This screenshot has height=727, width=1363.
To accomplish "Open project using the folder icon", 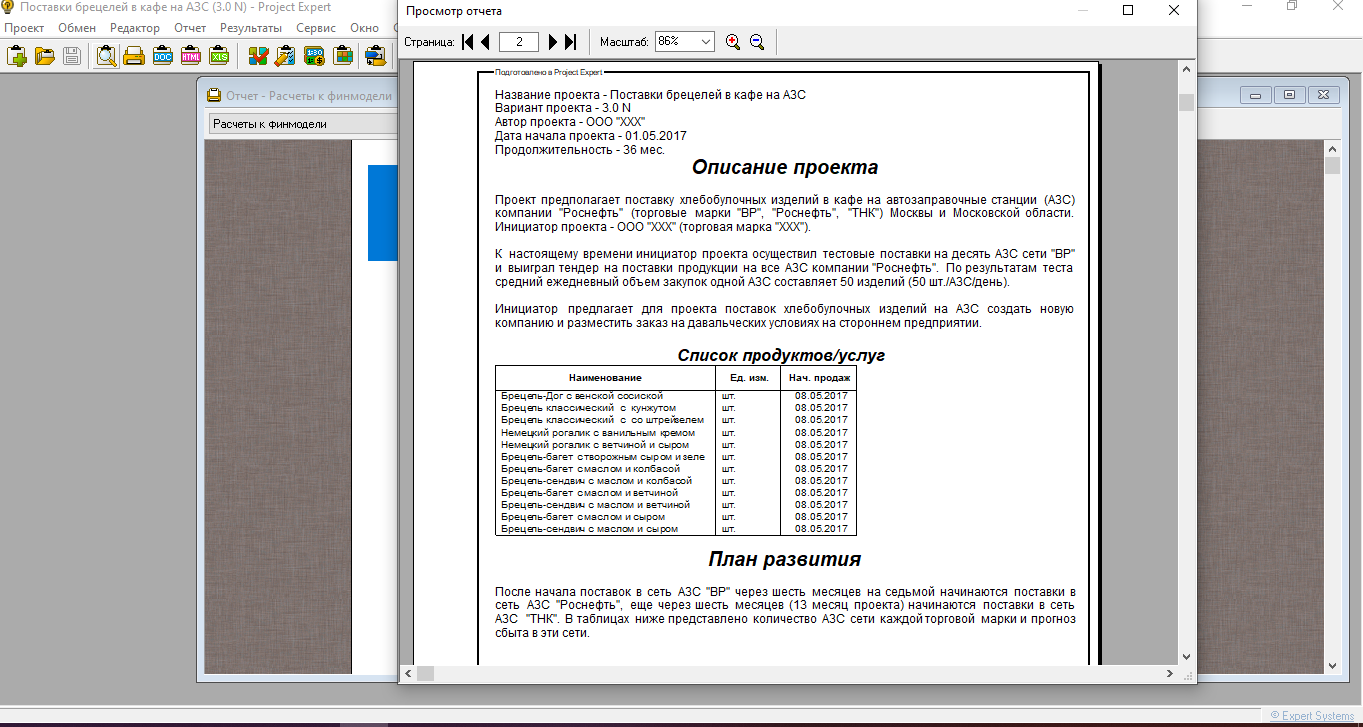I will point(45,56).
